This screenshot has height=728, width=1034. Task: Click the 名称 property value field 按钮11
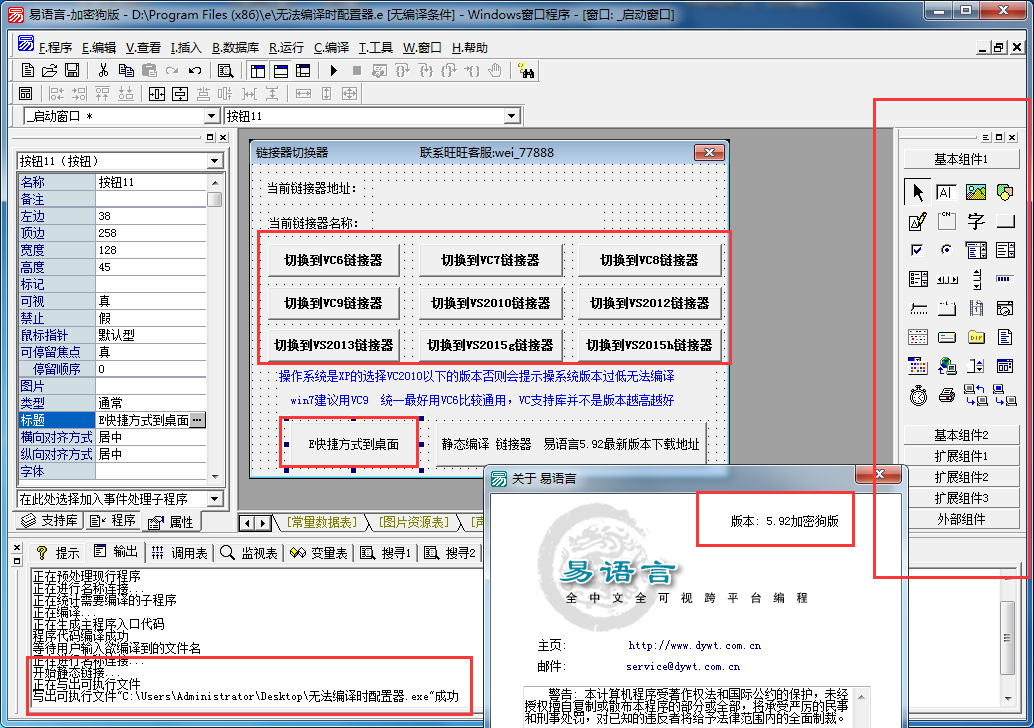151,182
